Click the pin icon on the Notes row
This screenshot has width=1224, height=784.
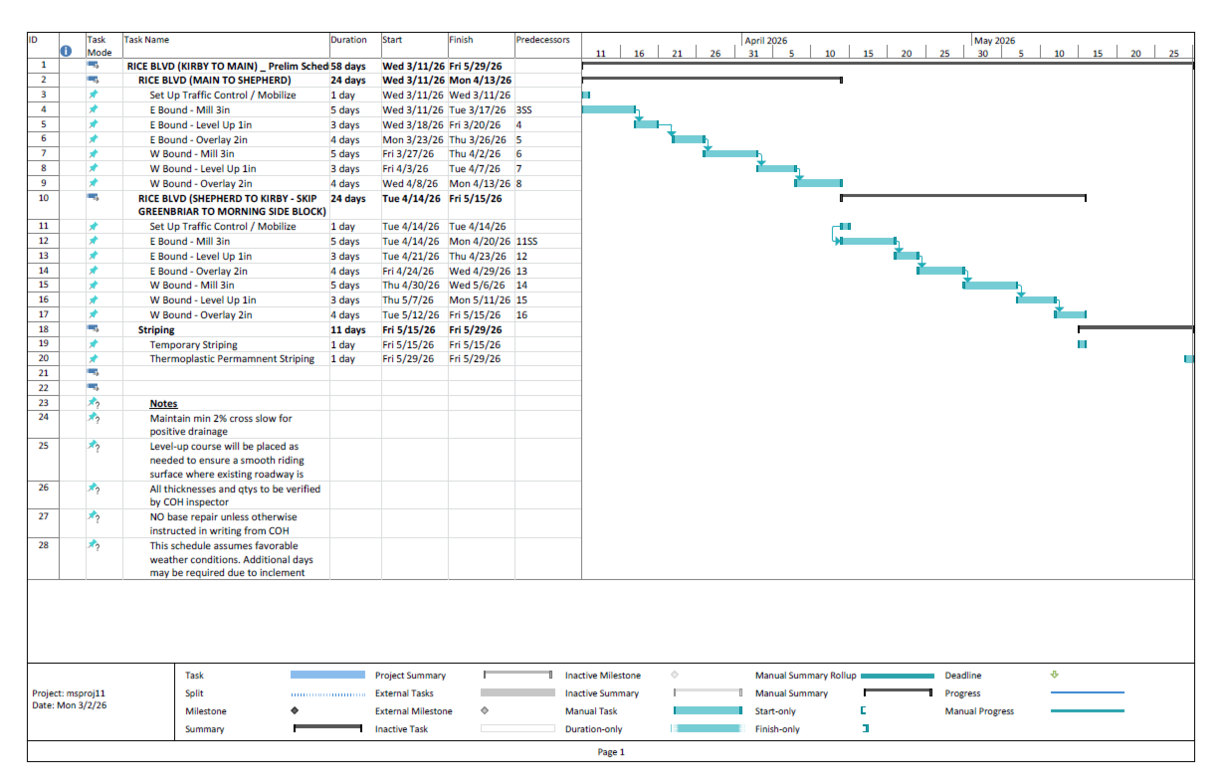tap(93, 404)
